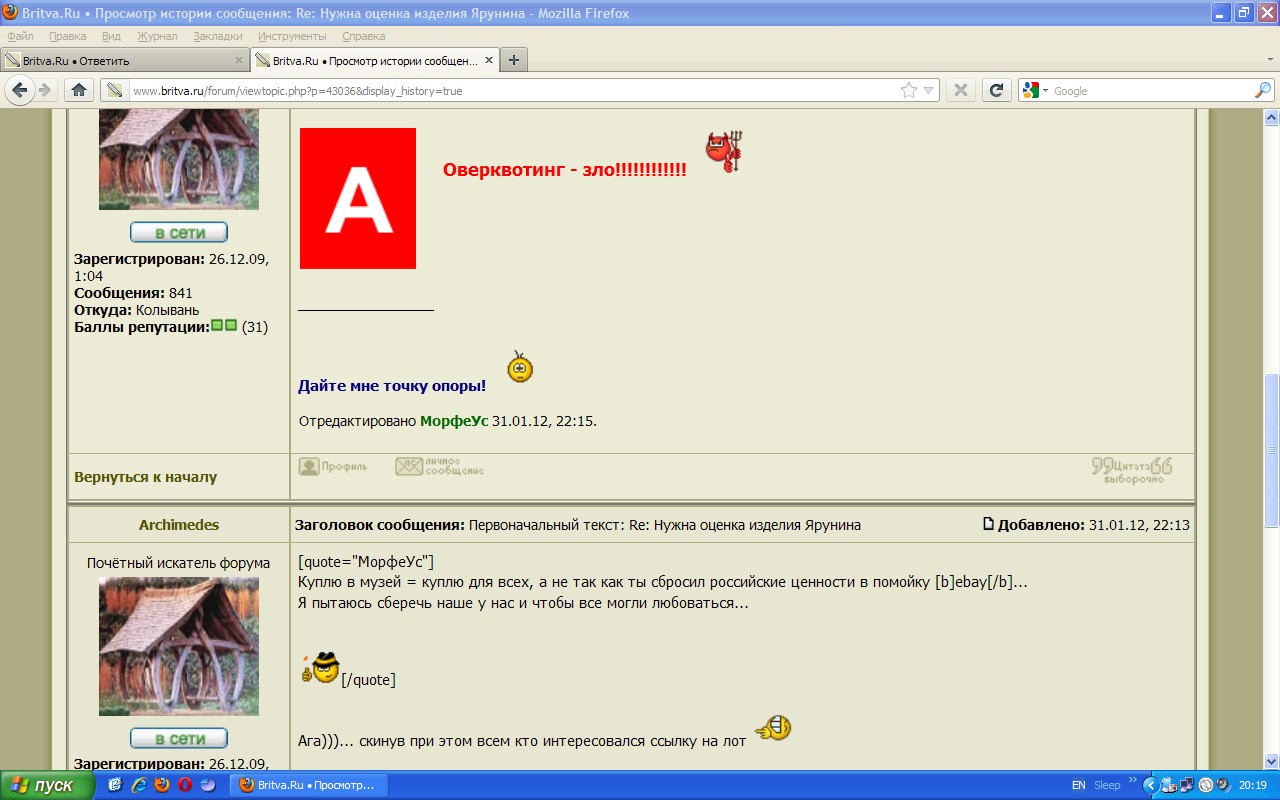
Task: Bookmark this page with the star icon
Action: pos(908,90)
